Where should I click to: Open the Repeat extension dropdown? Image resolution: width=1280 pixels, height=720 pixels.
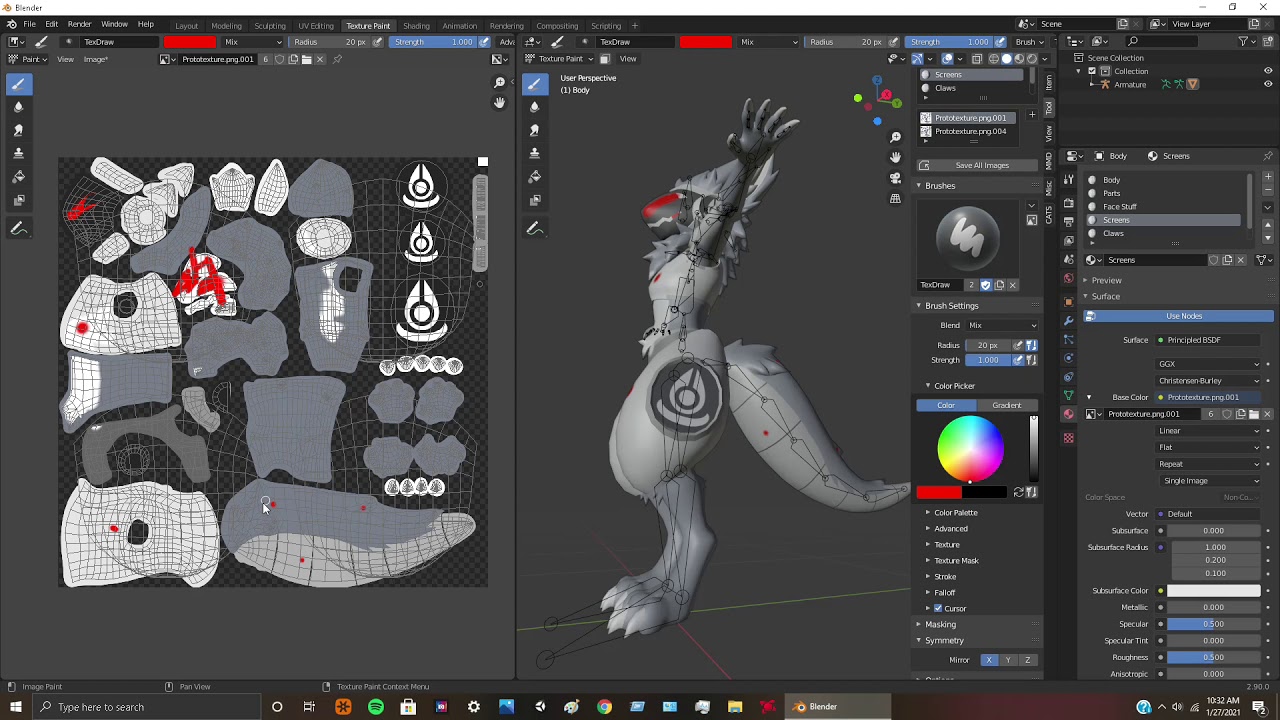click(1208, 464)
